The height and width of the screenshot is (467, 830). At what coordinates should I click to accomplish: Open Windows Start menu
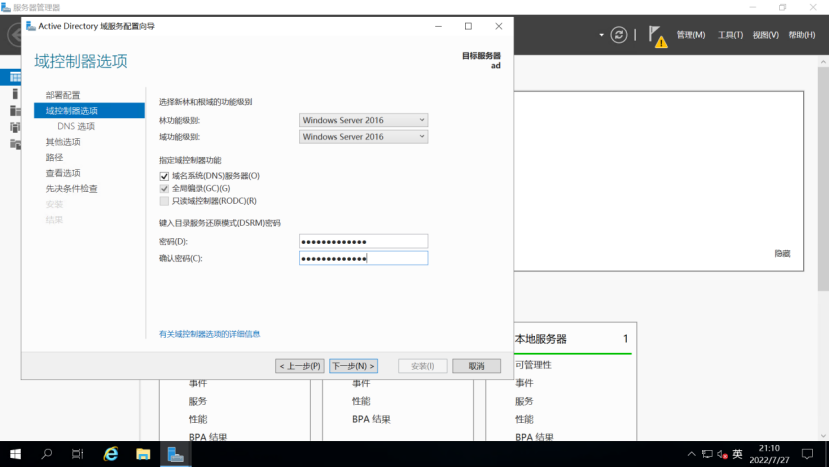click(x=15, y=454)
